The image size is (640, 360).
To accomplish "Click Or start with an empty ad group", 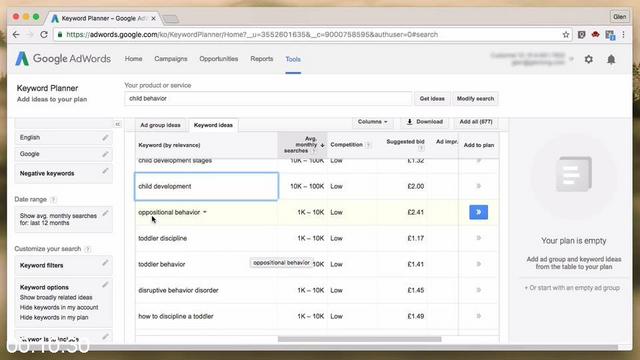I will (572, 288).
